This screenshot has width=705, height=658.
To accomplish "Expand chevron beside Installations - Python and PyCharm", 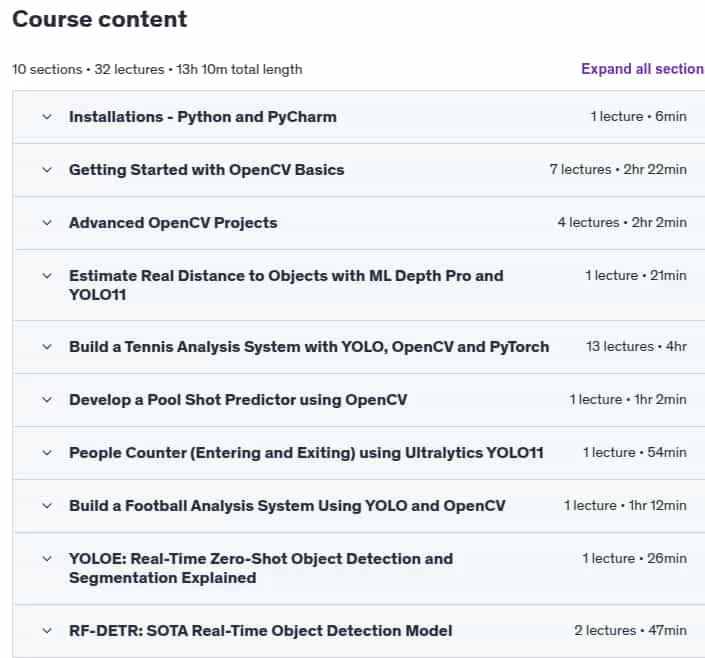I will [x=47, y=117].
